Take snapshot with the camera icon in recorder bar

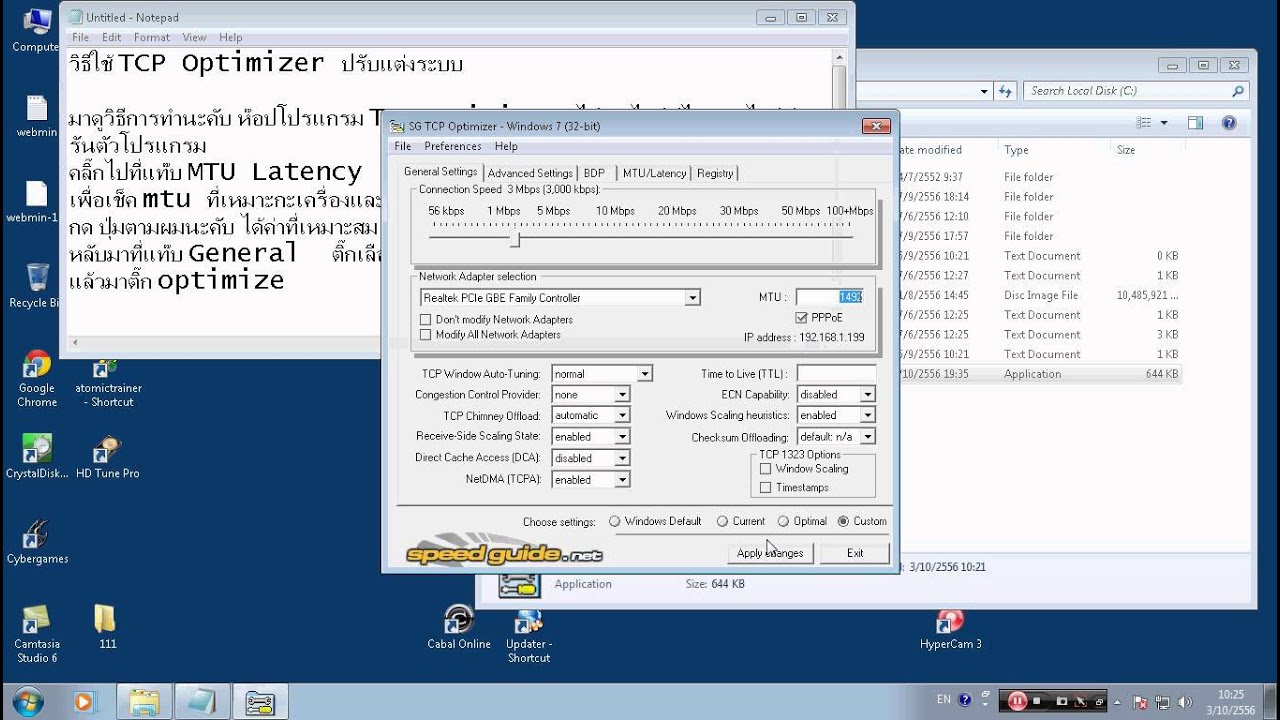[1062, 701]
